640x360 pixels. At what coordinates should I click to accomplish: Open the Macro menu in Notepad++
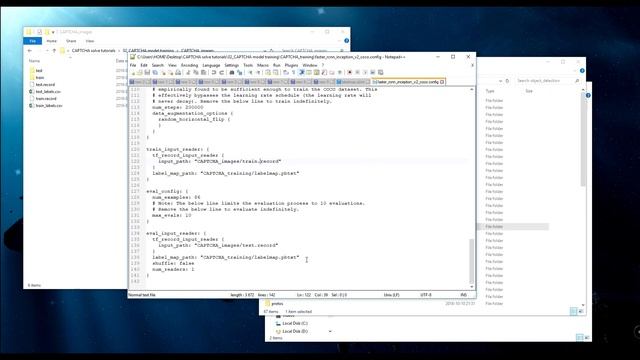(263, 65)
